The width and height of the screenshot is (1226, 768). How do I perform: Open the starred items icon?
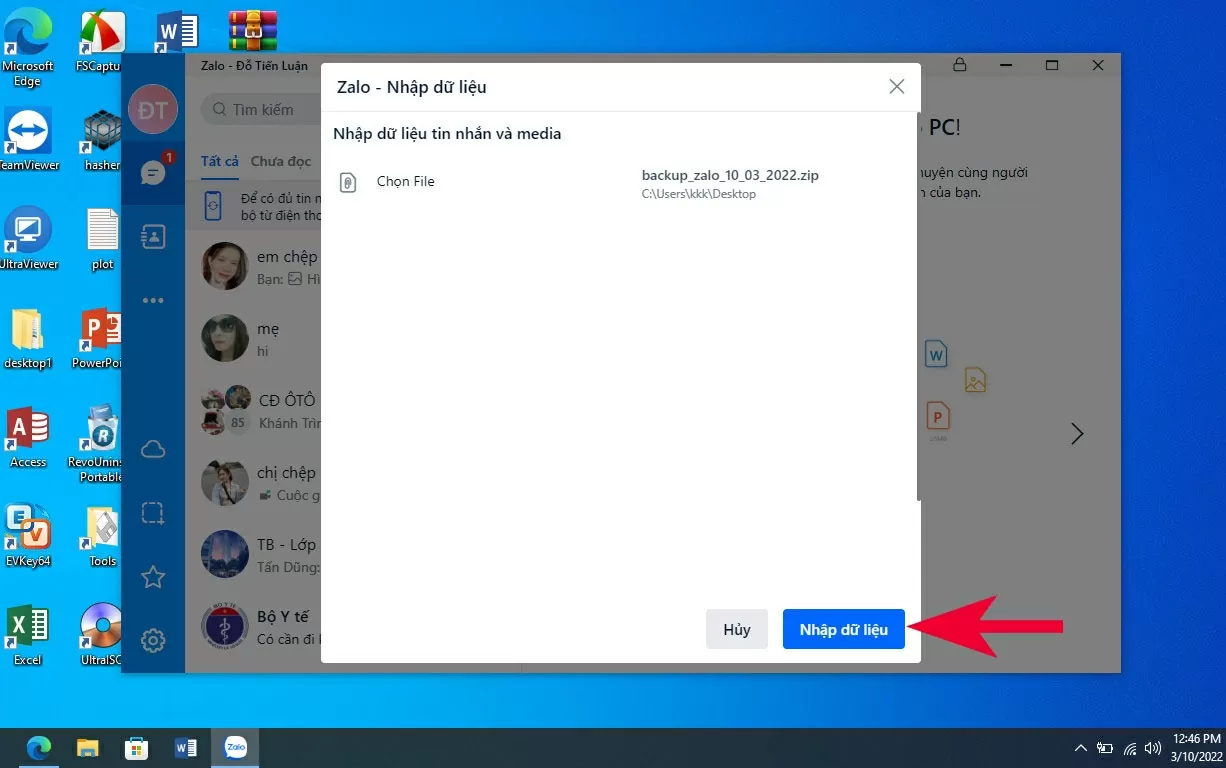point(153,577)
